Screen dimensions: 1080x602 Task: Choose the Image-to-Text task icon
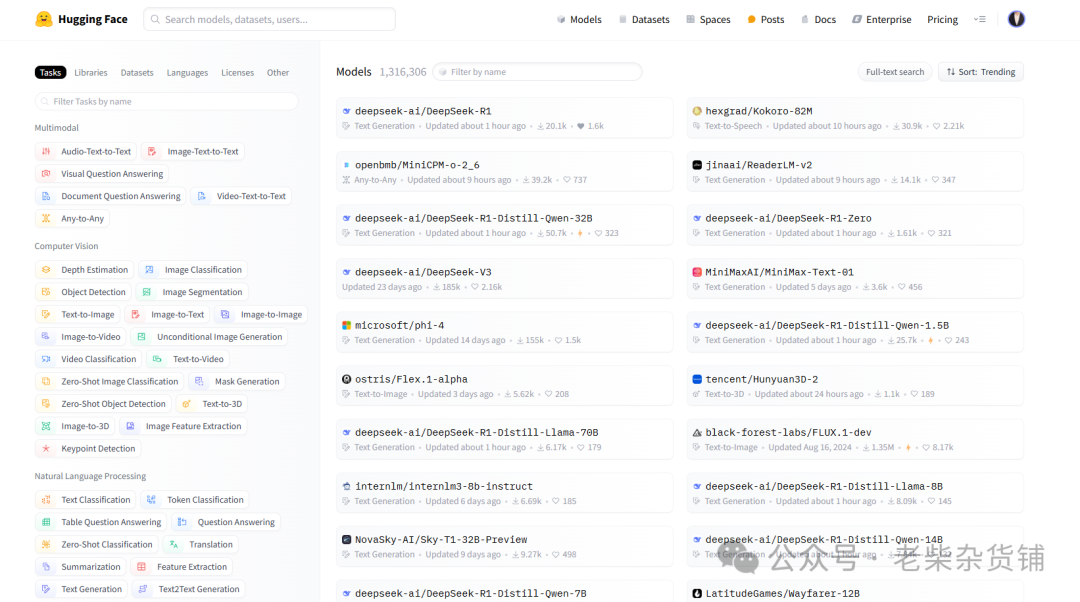pos(136,314)
